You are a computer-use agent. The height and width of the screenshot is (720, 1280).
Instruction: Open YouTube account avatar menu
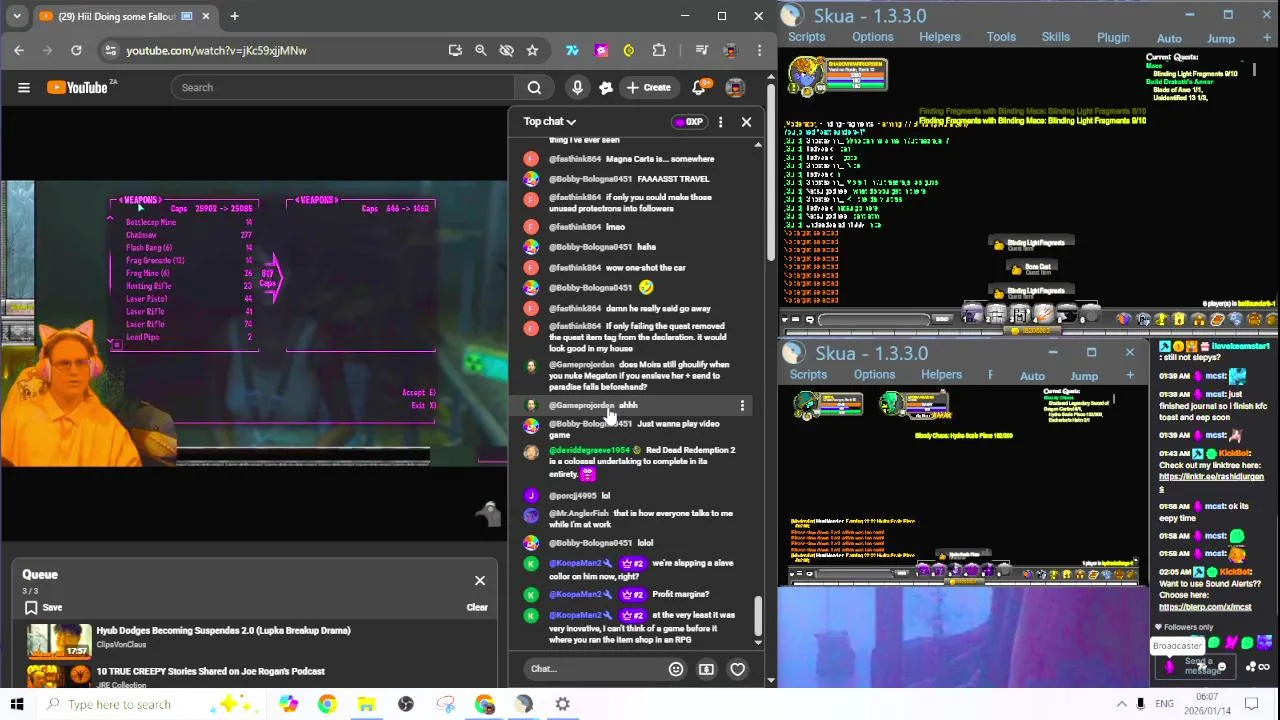[735, 88]
